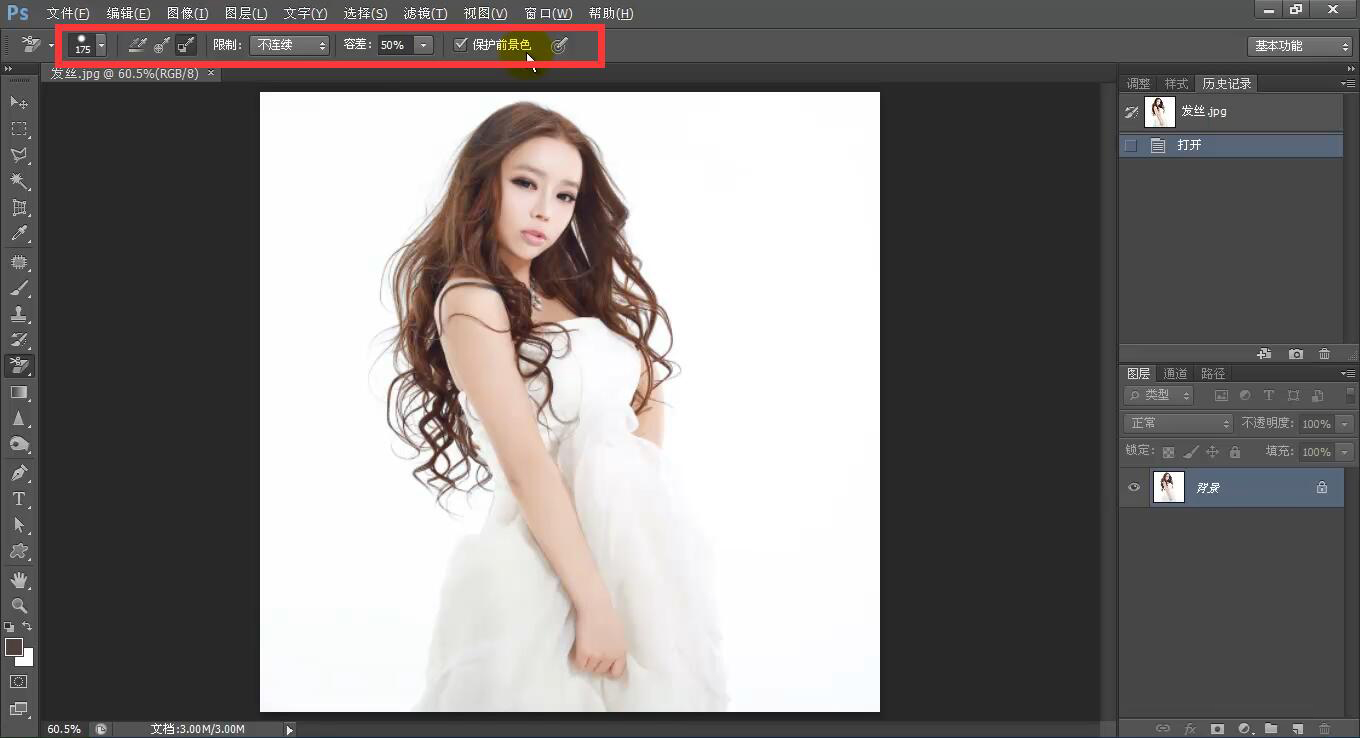Toggle pixel layer filter icon

(1221, 396)
